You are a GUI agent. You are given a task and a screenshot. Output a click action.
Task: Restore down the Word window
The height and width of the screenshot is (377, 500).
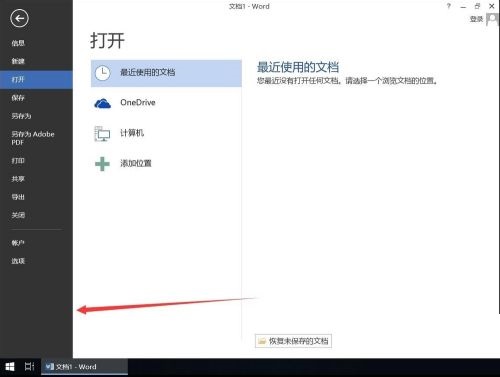(477, 6)
